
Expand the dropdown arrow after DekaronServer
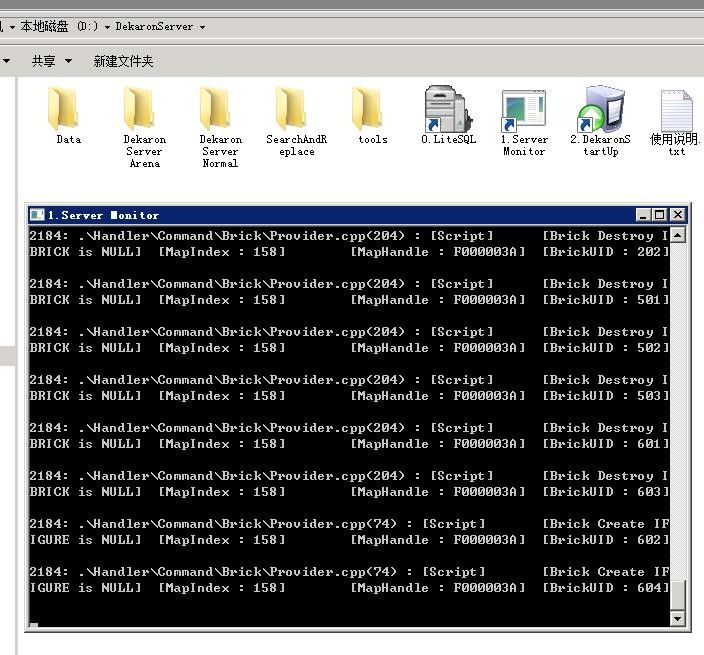[x=203, y=27]
